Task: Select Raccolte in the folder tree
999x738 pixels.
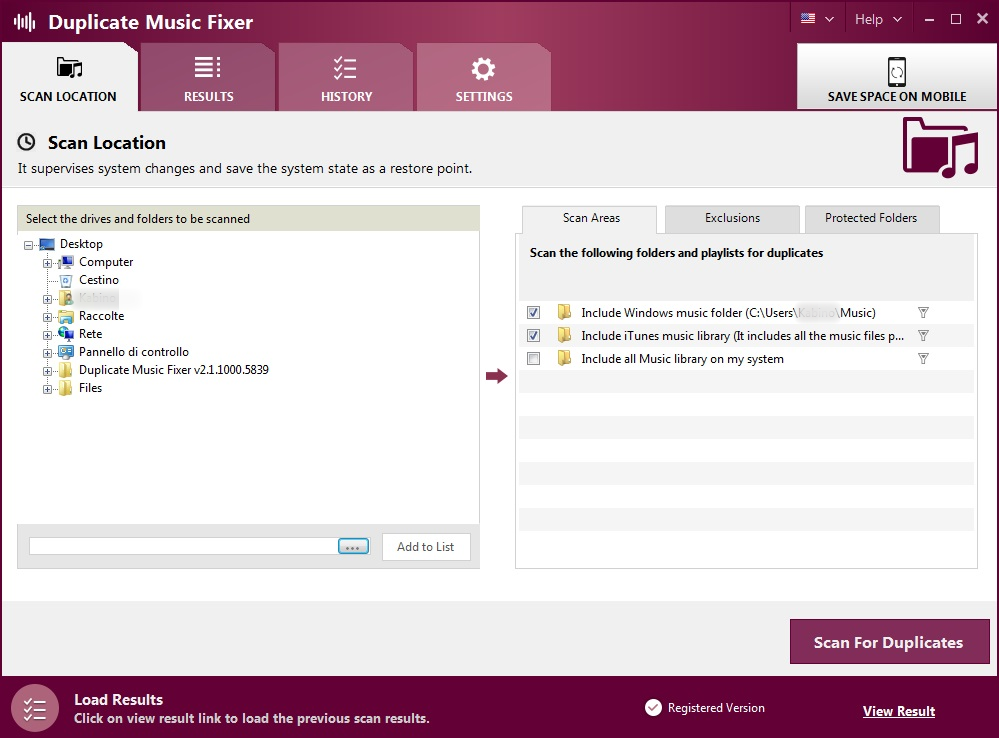Action: (x=101, y=316)
